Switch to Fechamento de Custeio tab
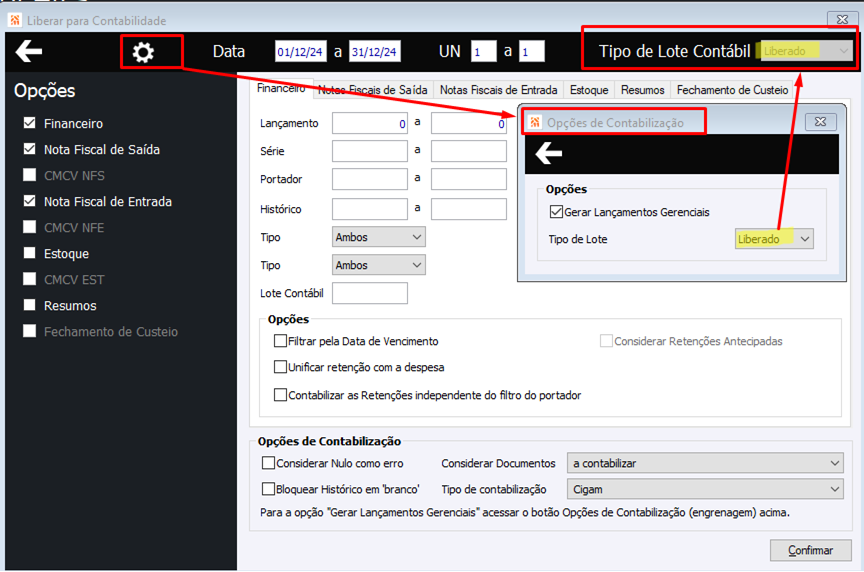864x572 pixels. click(732, 90)
